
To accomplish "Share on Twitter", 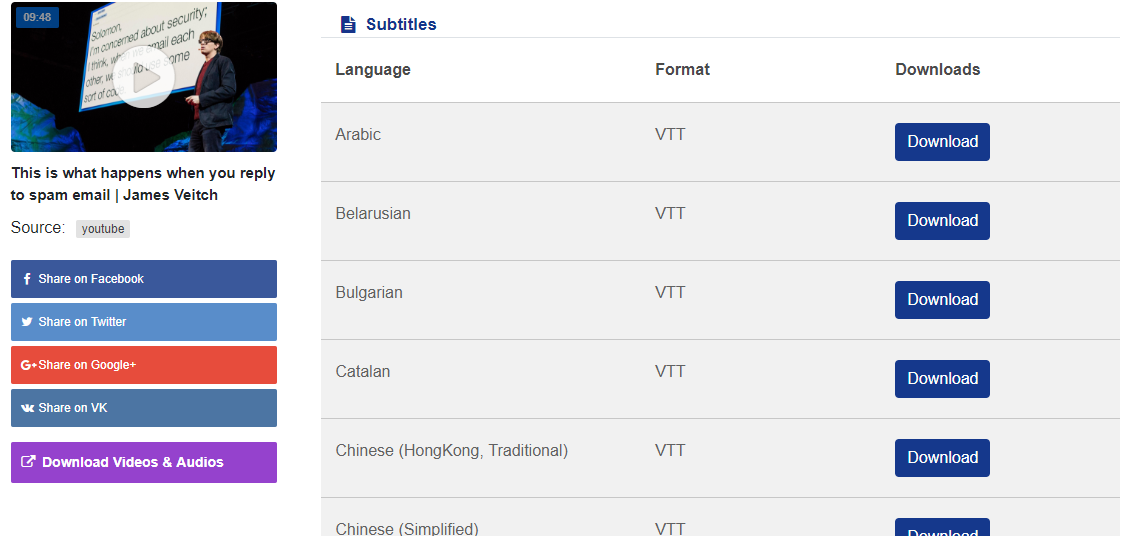I will coord(143,322).
